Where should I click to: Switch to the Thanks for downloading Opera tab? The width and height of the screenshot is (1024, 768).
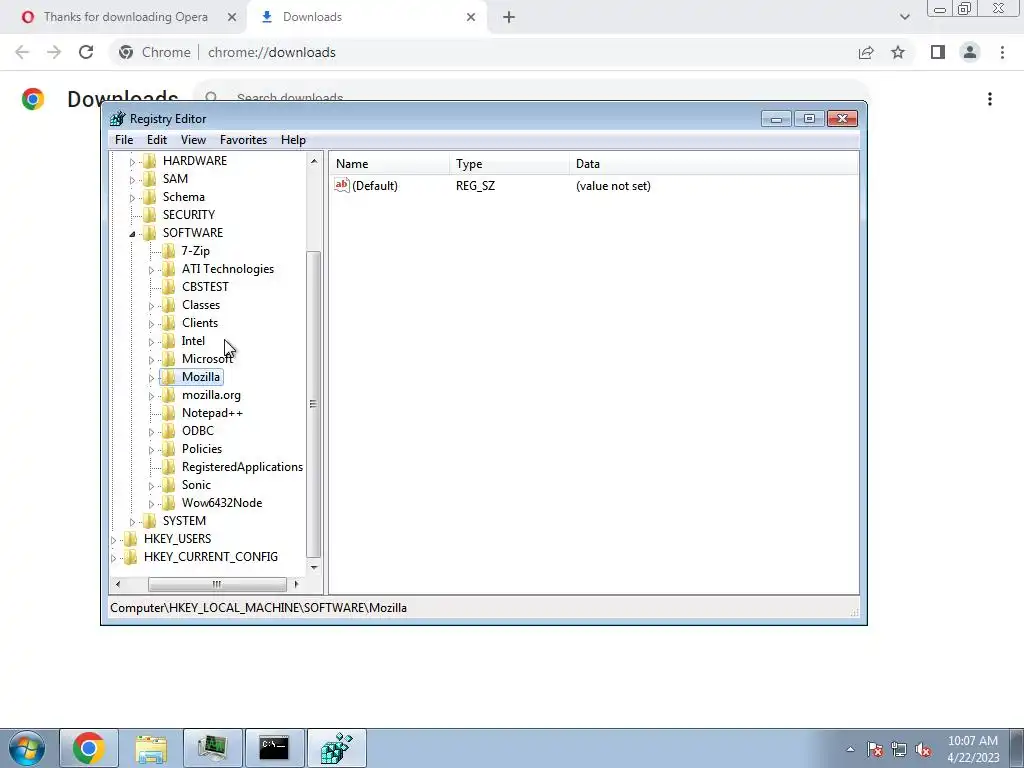124,17
